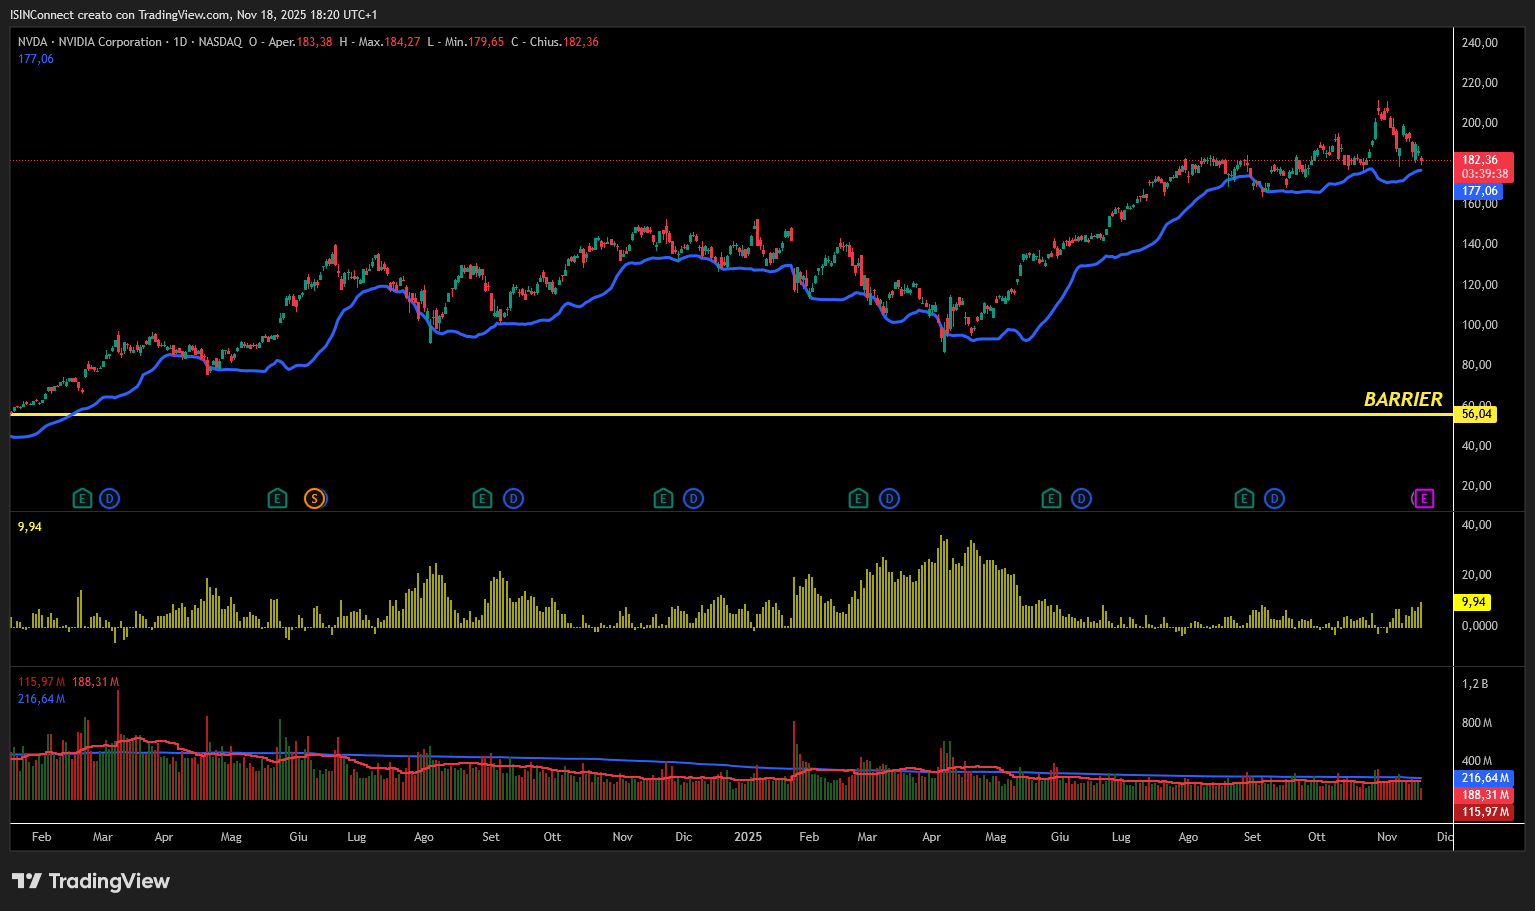Screen dimensions: 1535x911
Task: Select the red 182,36 current price label
Action: (x=1482, y=160)
